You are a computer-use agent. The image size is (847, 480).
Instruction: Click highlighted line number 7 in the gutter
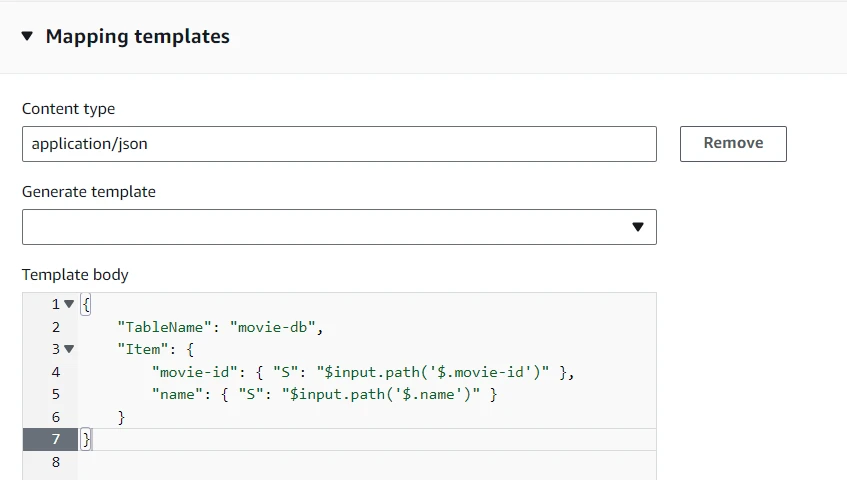[x=56, y=439]
